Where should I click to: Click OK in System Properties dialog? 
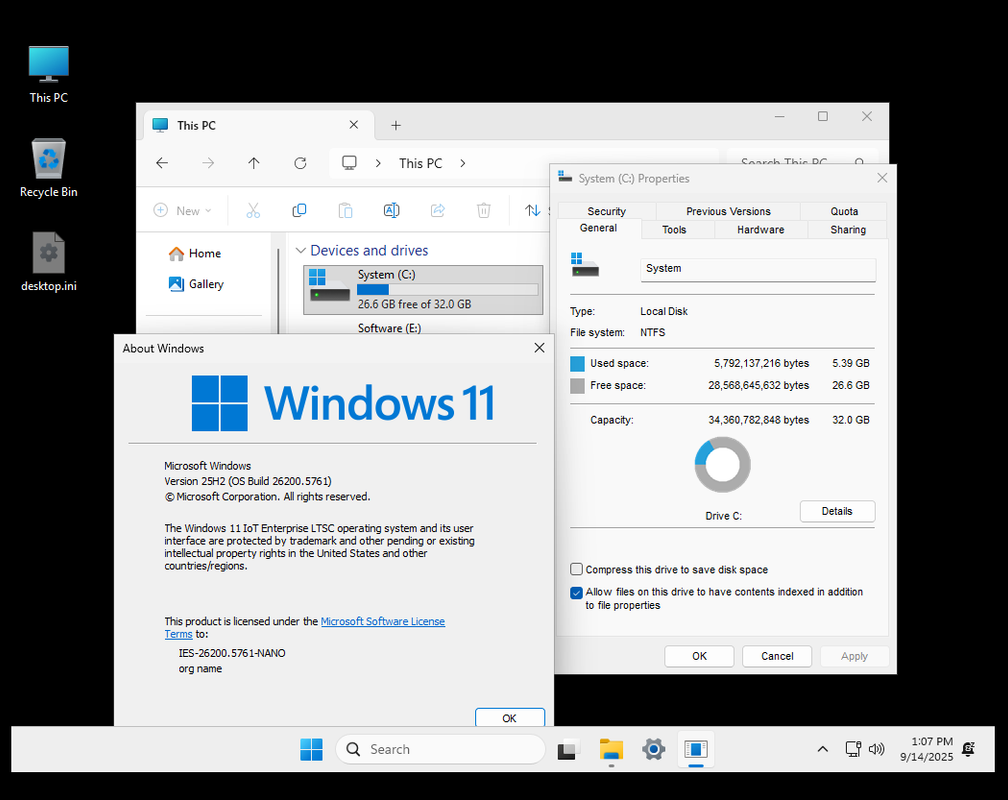coord(699,656)
